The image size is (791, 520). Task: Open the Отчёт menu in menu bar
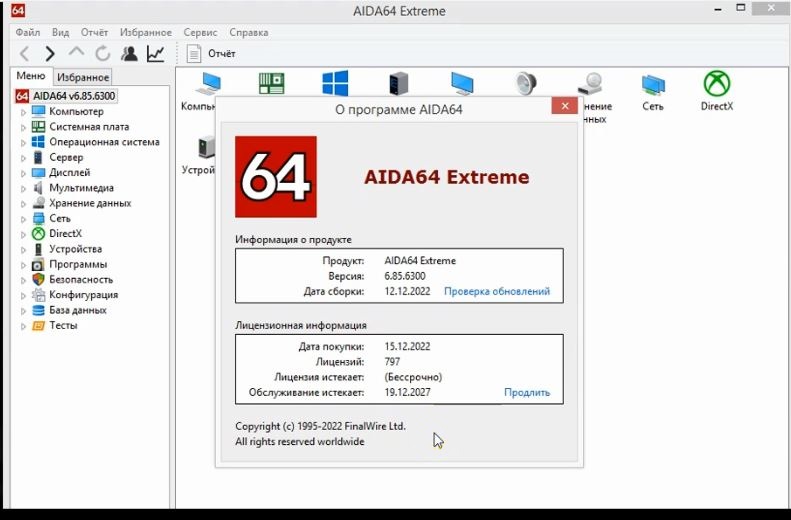[94, 32]
